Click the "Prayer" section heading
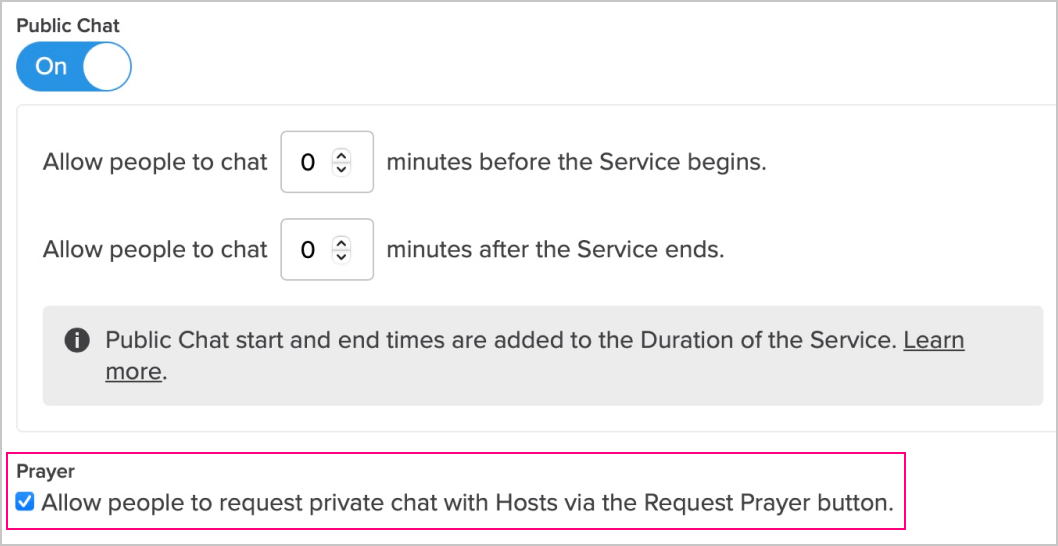The image size is (1058, 546). [45, 471]
